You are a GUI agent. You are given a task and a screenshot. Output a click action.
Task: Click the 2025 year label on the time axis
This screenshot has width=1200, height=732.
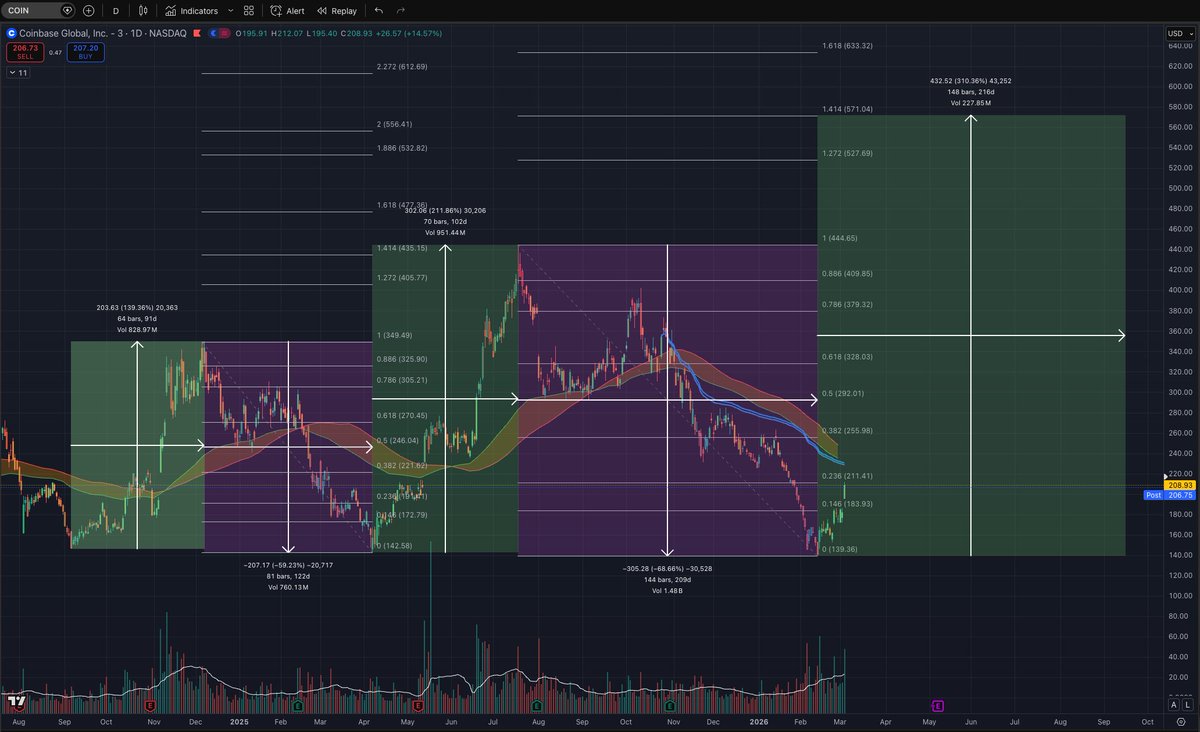coord(238,721)
